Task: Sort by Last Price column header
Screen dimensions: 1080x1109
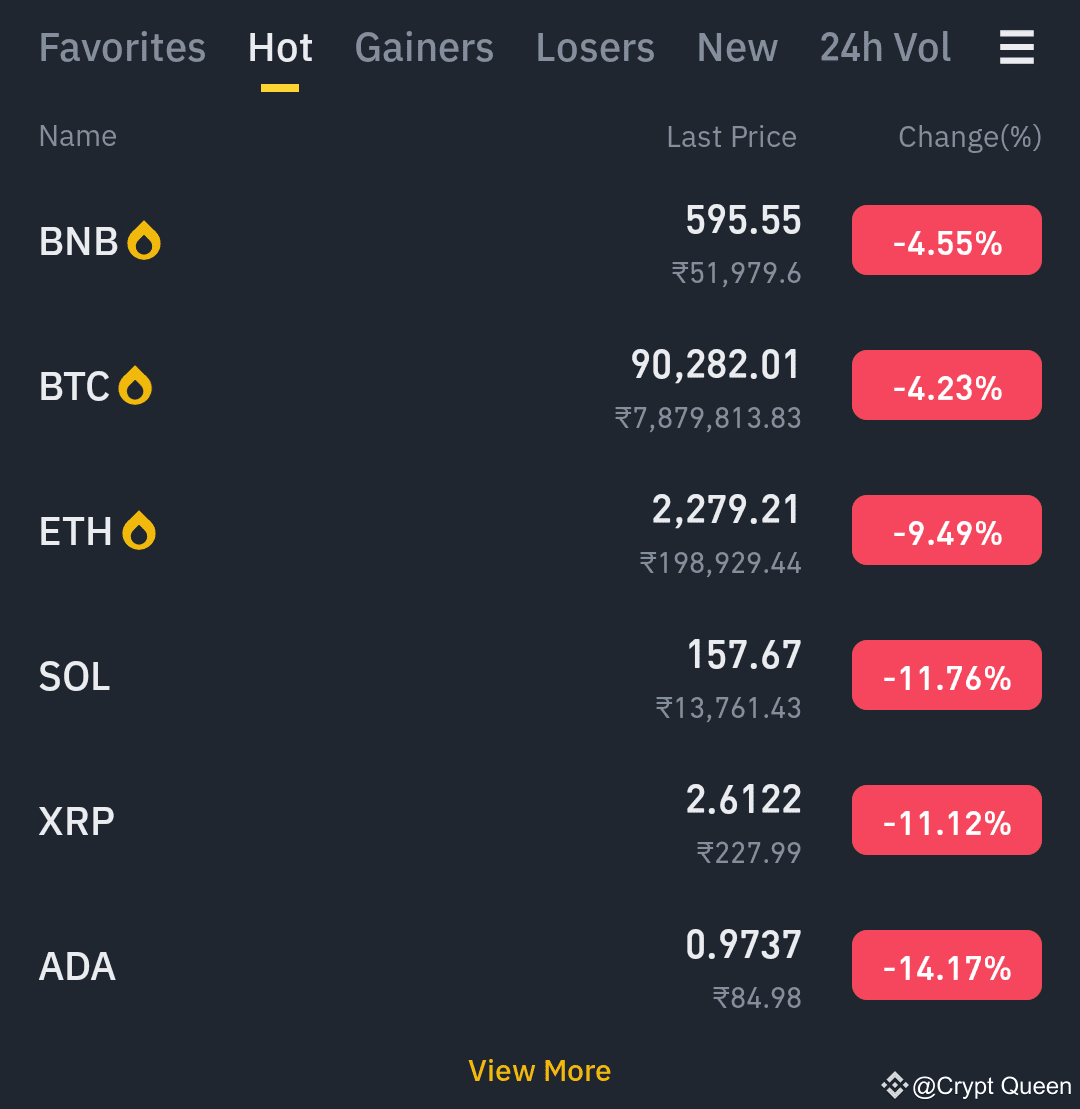Action: coord(731,137)
